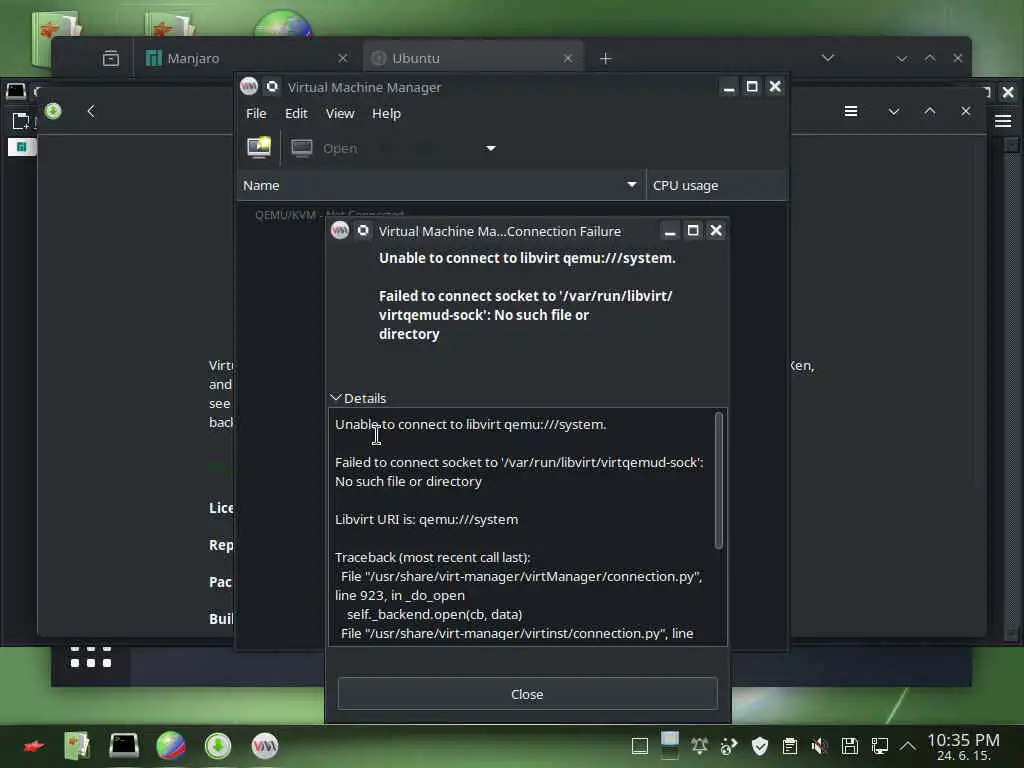Click the pin icon in Virtual Machine Manager title bar
The image size is (1024, 768).
(x=272, y=87)
